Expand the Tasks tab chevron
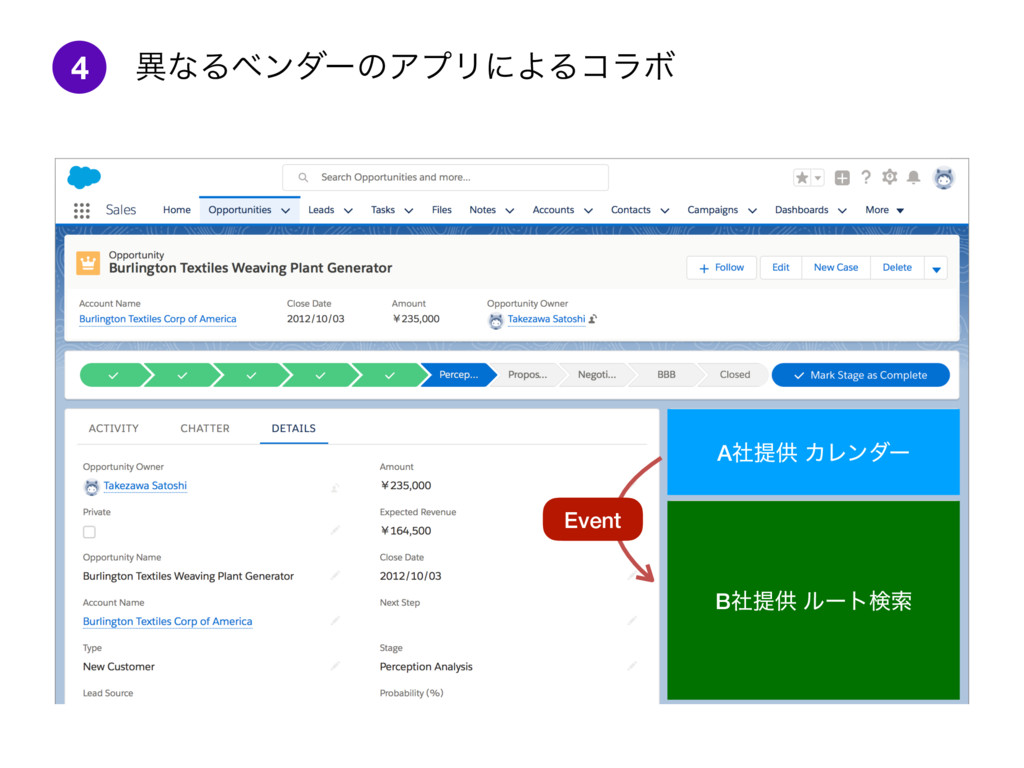Image resolution: width=1024 pixels, height=768 pixels. click(409, 210)
